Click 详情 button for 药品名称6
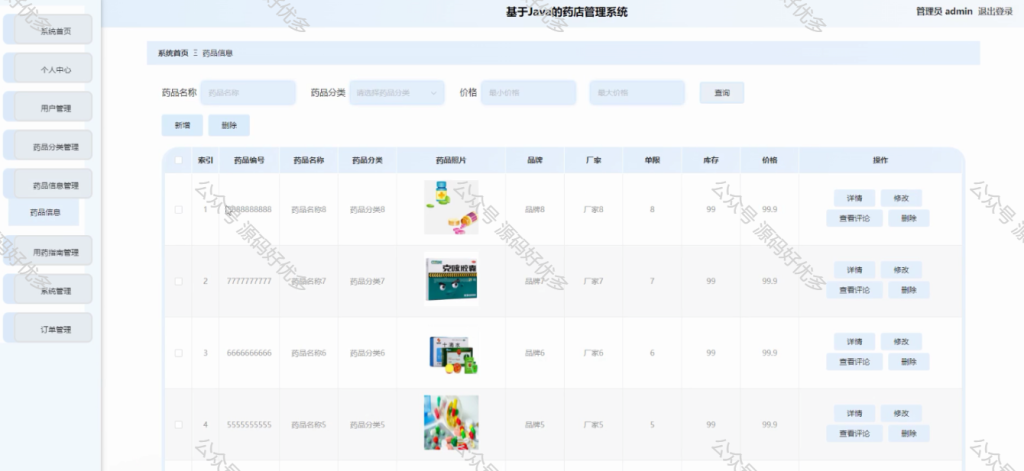The image size is (1024, 471). tap(854, 342)
